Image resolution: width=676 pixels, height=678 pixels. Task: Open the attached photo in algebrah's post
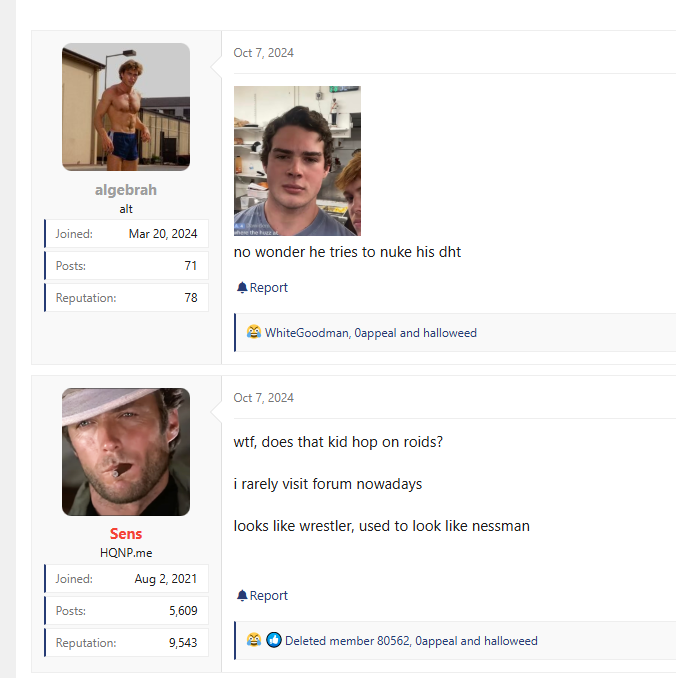(x=297, y=160)
